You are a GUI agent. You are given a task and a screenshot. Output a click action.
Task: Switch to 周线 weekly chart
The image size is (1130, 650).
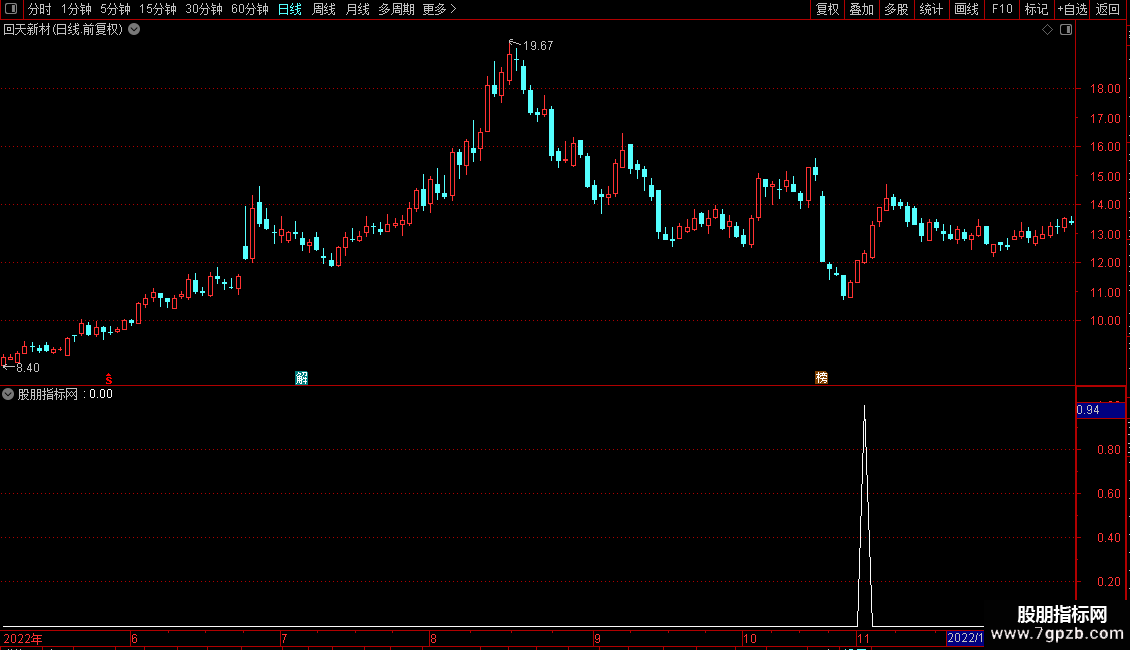324,9
